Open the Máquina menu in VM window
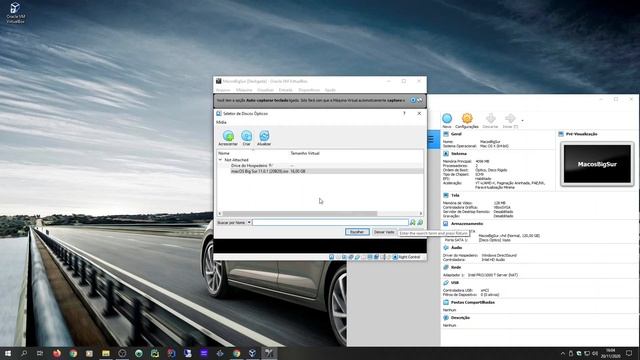 tap(244, 90)
